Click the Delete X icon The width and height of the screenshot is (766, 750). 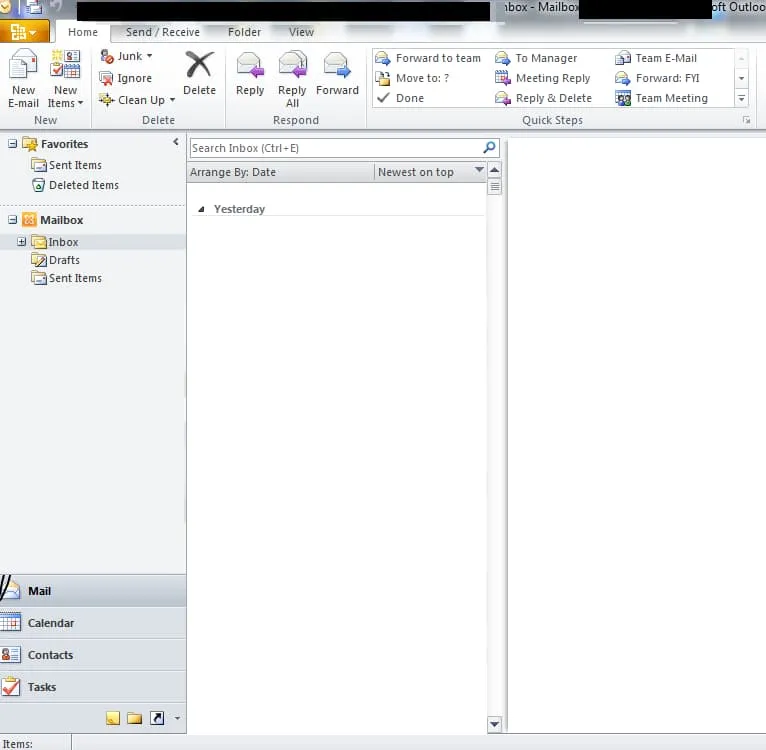click(199, 66)
